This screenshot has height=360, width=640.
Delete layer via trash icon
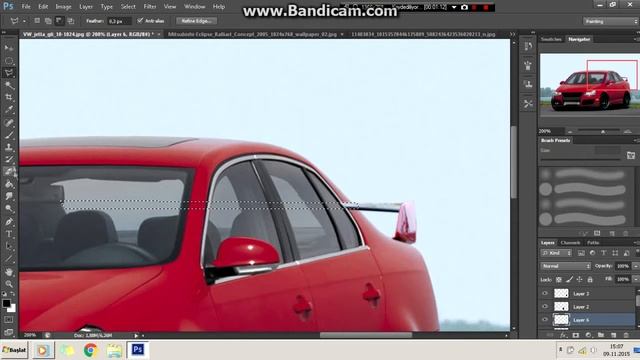coord(626,335)
